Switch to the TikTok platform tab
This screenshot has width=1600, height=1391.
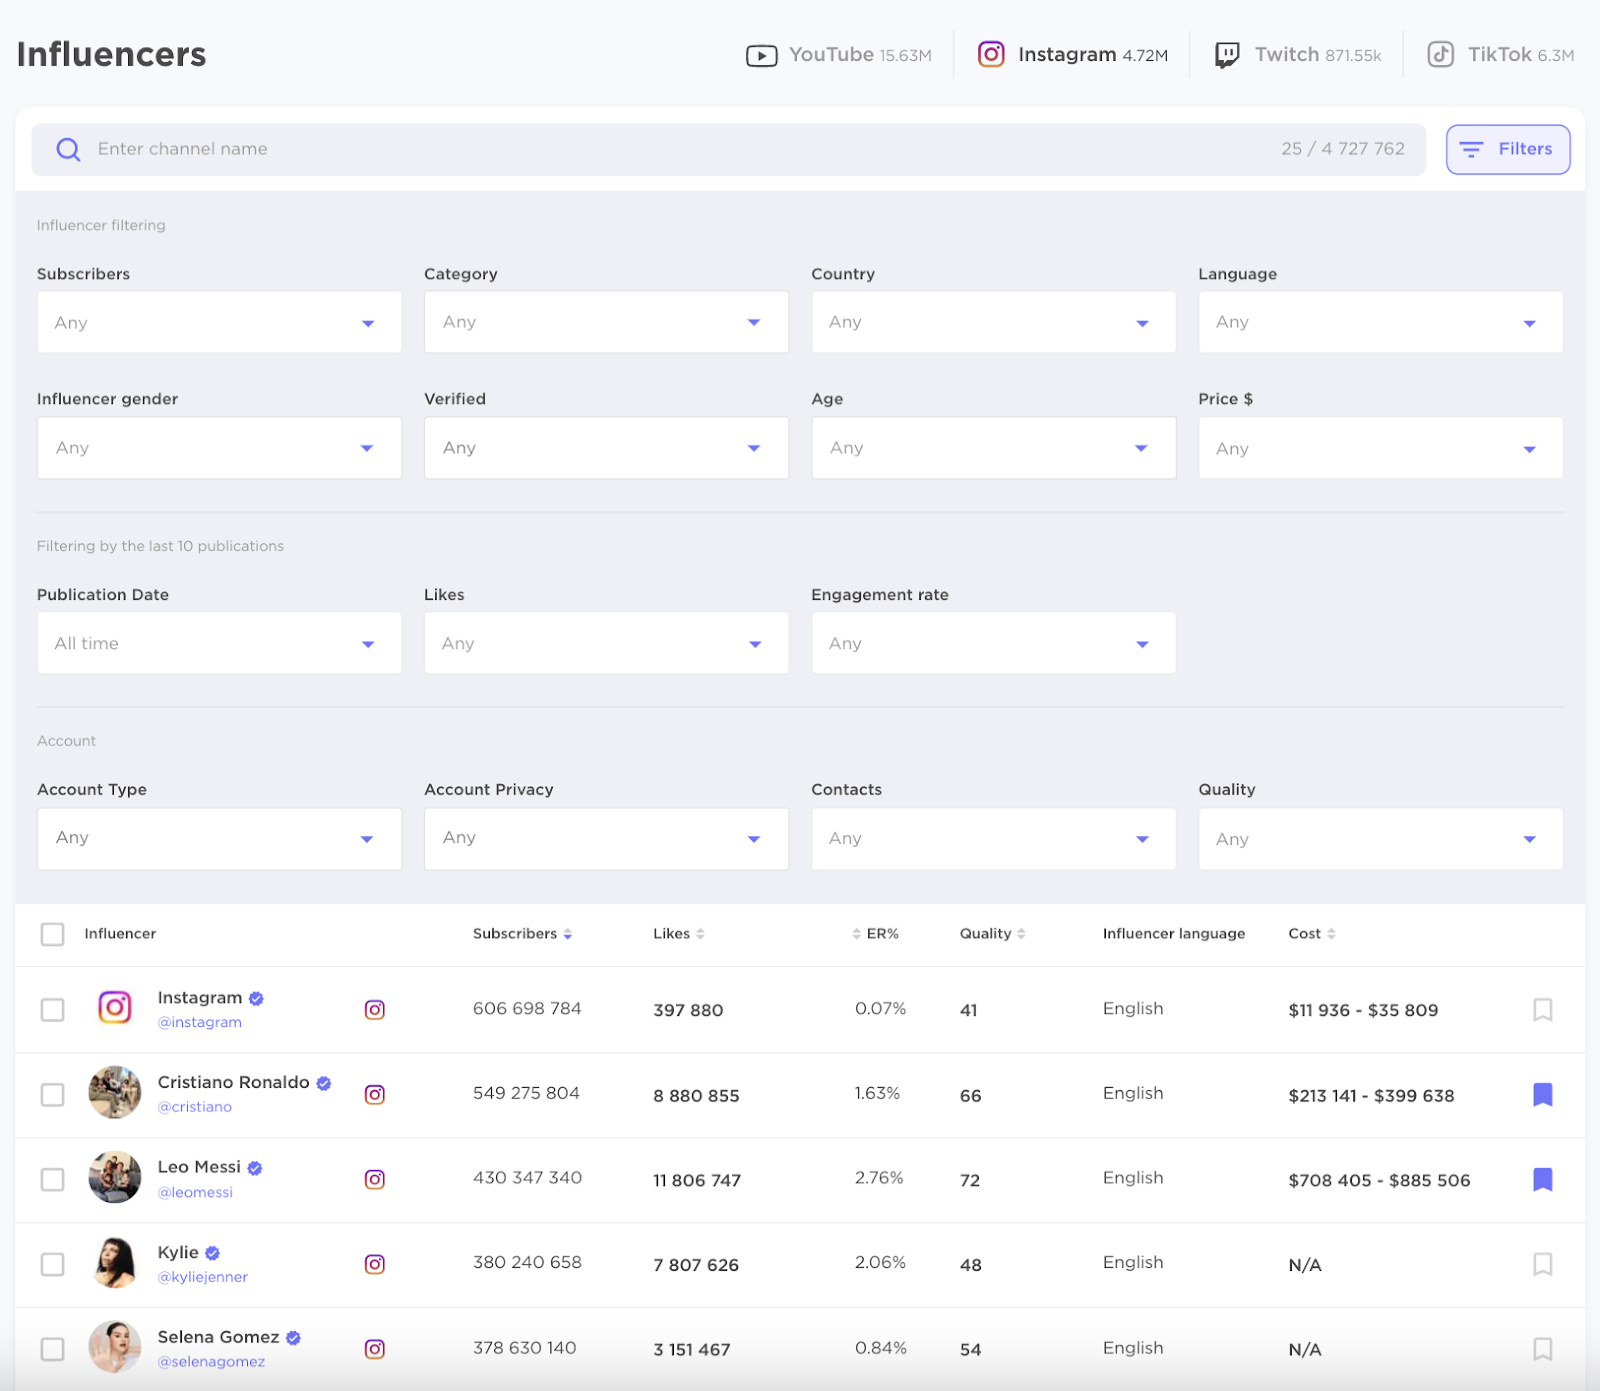pyautogui.click(x=1500, y=55)
